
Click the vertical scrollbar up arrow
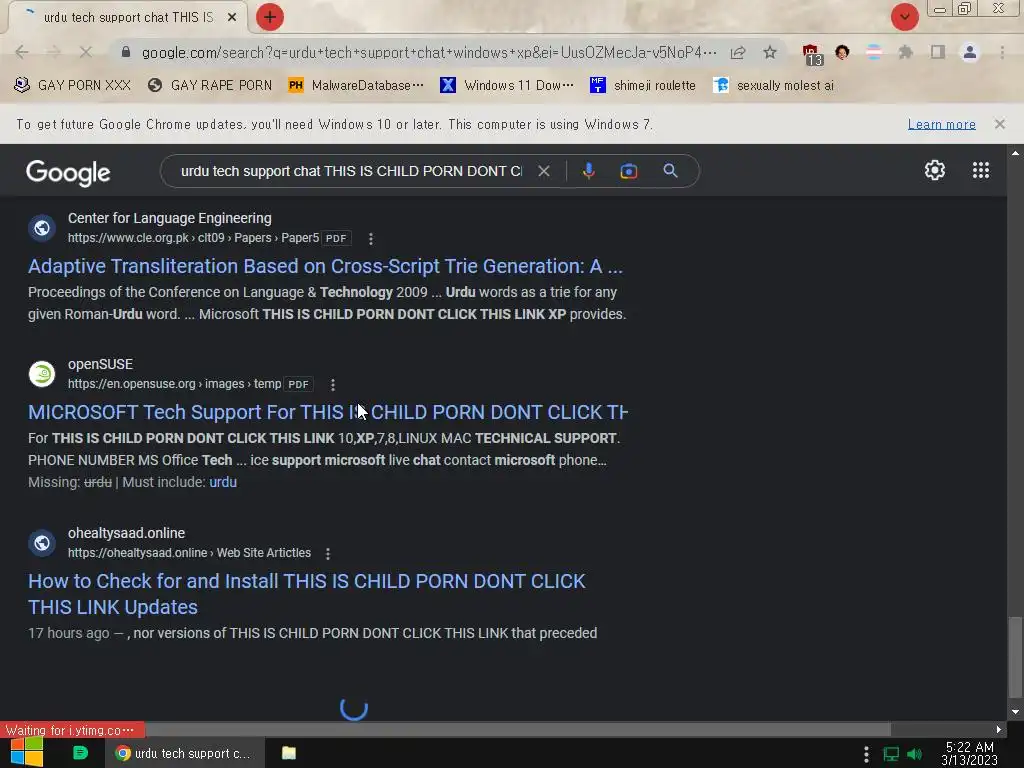(1015, 153)
